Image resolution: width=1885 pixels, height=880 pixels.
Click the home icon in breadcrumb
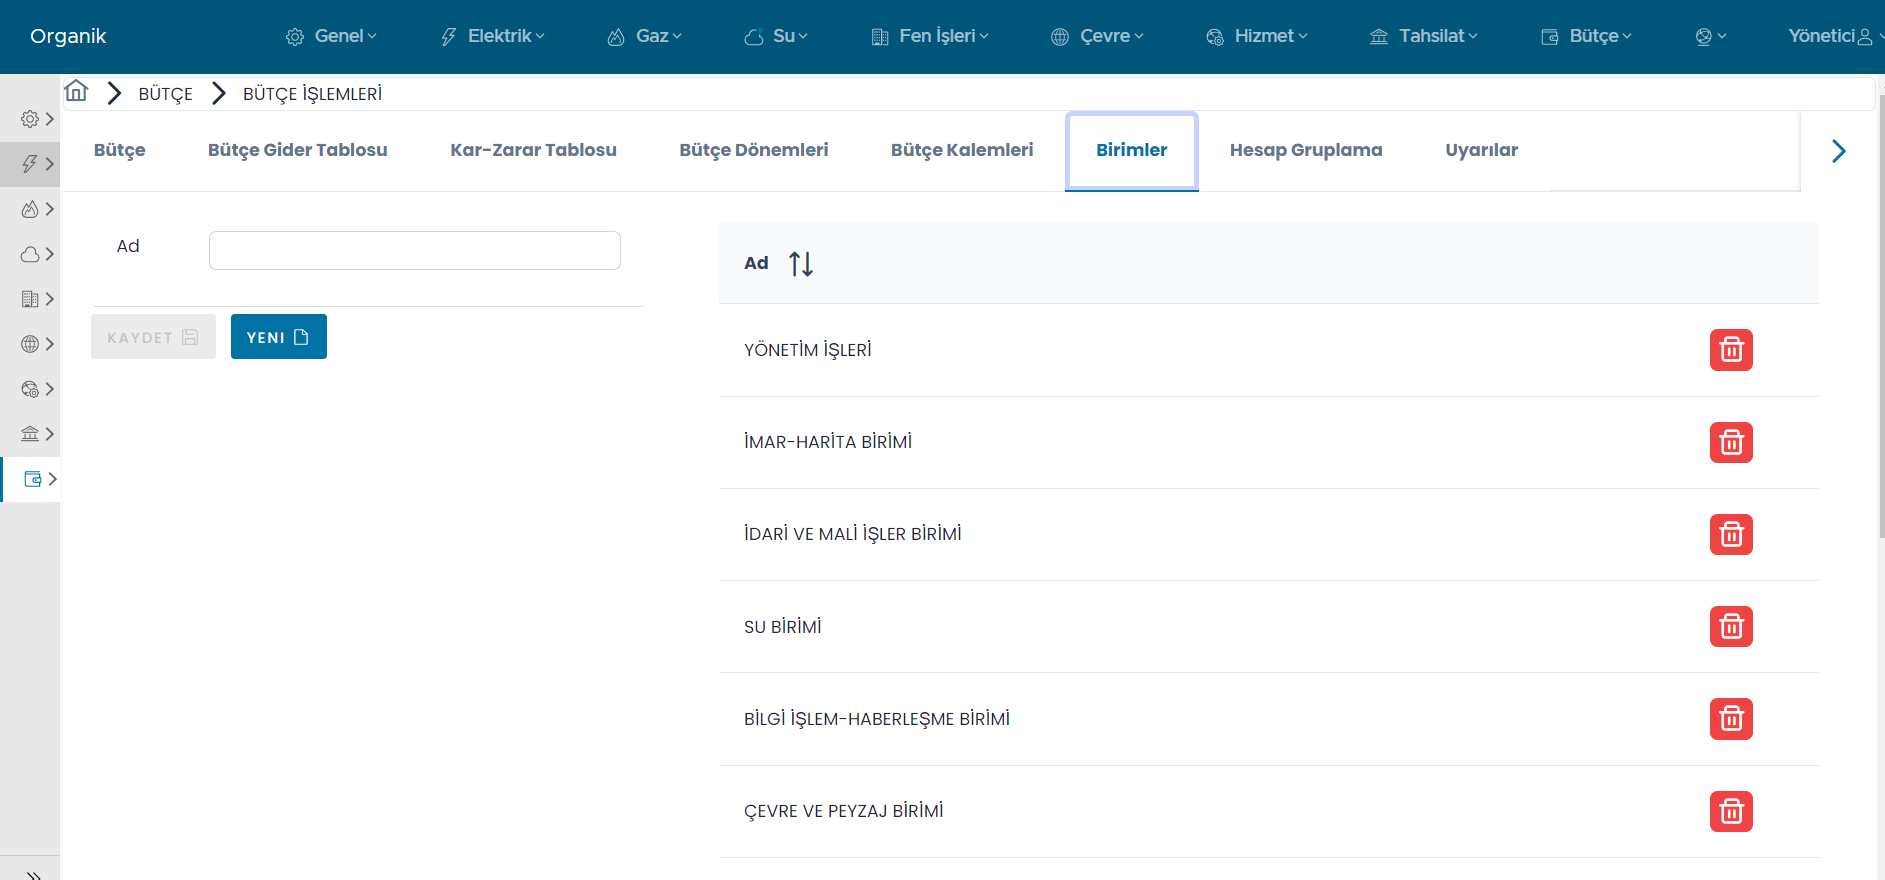(x=76, y=92)
